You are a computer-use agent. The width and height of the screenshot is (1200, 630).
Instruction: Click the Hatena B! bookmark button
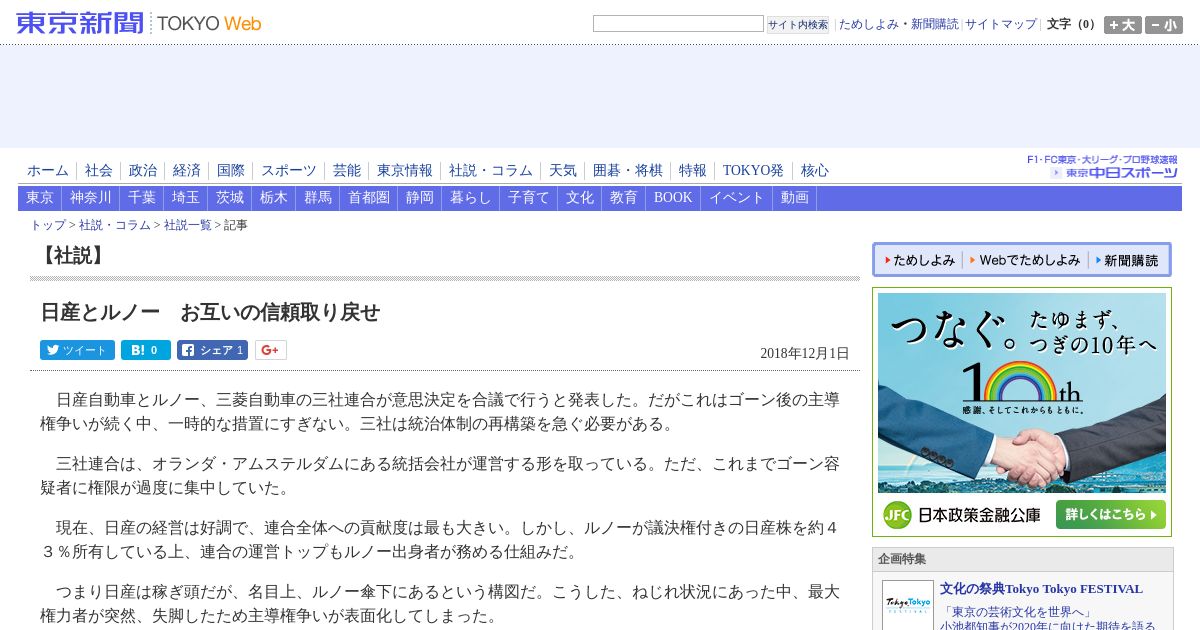pos(146,350)
